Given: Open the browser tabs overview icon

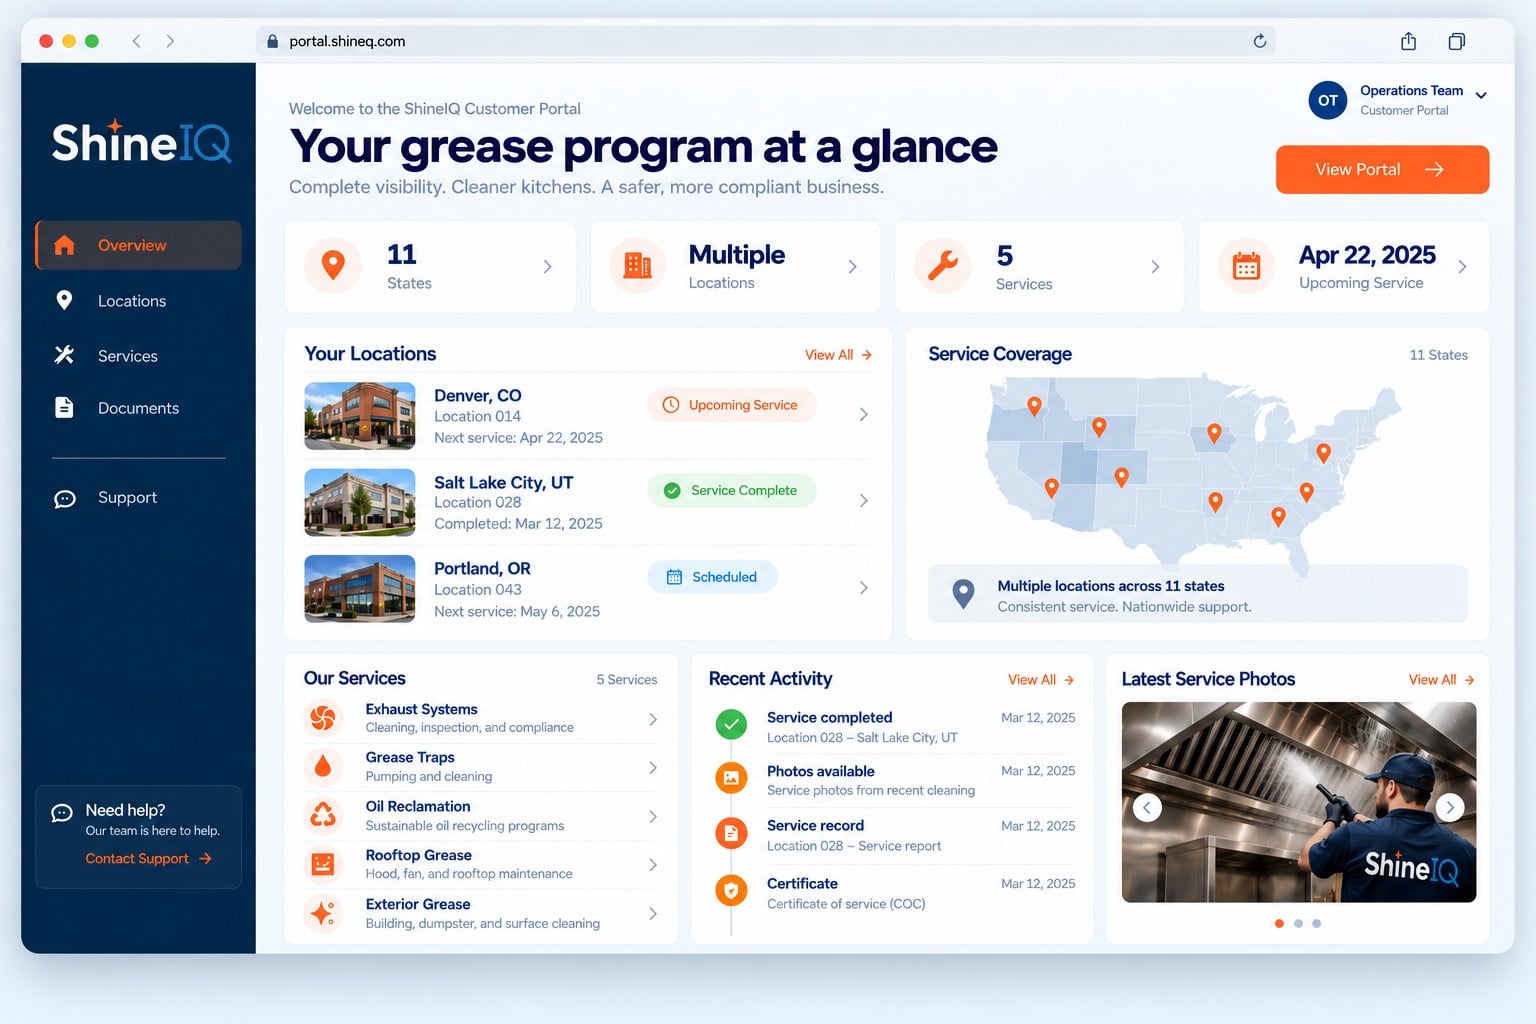Looking at the screenshot, I should [x=1457, y=41].
